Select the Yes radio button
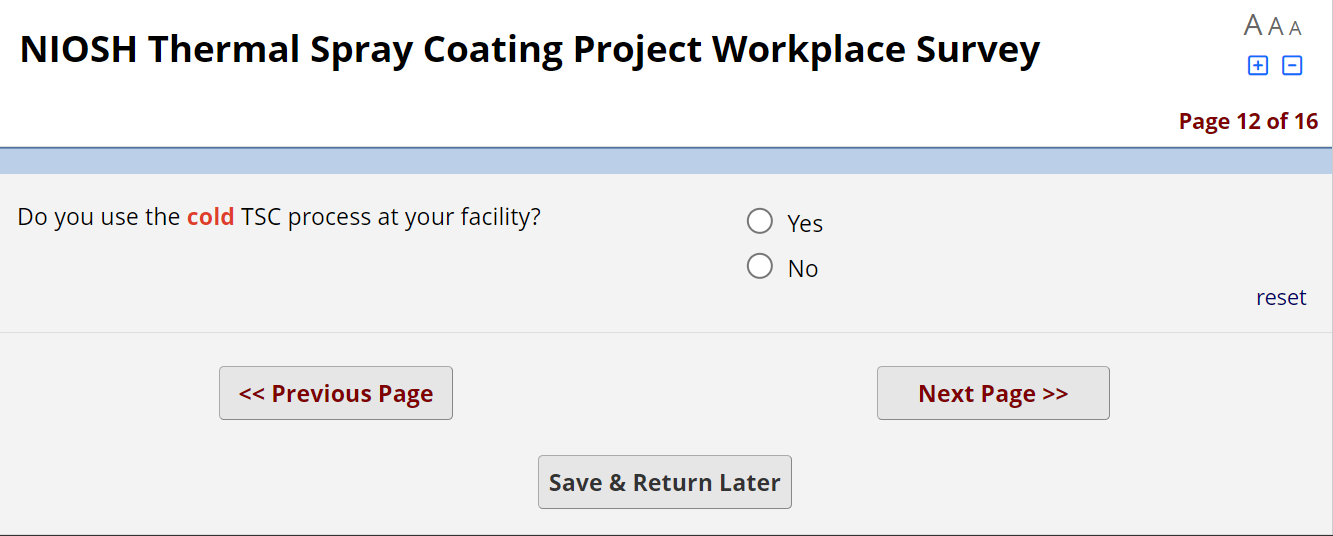This screenshot has width=1333, height=536. (760, 221)
